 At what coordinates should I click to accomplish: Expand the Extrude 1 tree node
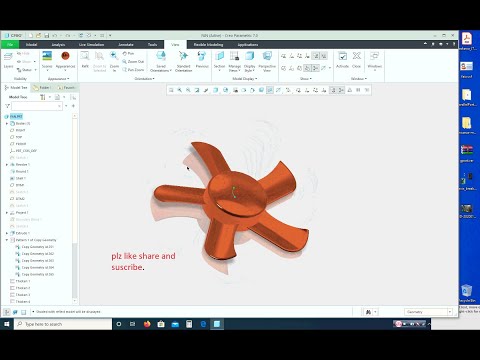(x=7, y=233)
